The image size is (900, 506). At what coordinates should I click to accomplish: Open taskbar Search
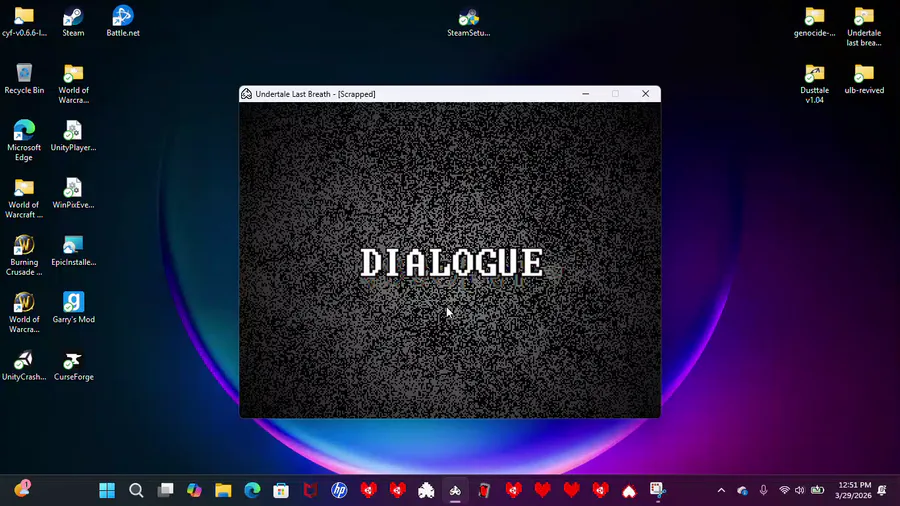pyautogui.click(x=136, y=491)
